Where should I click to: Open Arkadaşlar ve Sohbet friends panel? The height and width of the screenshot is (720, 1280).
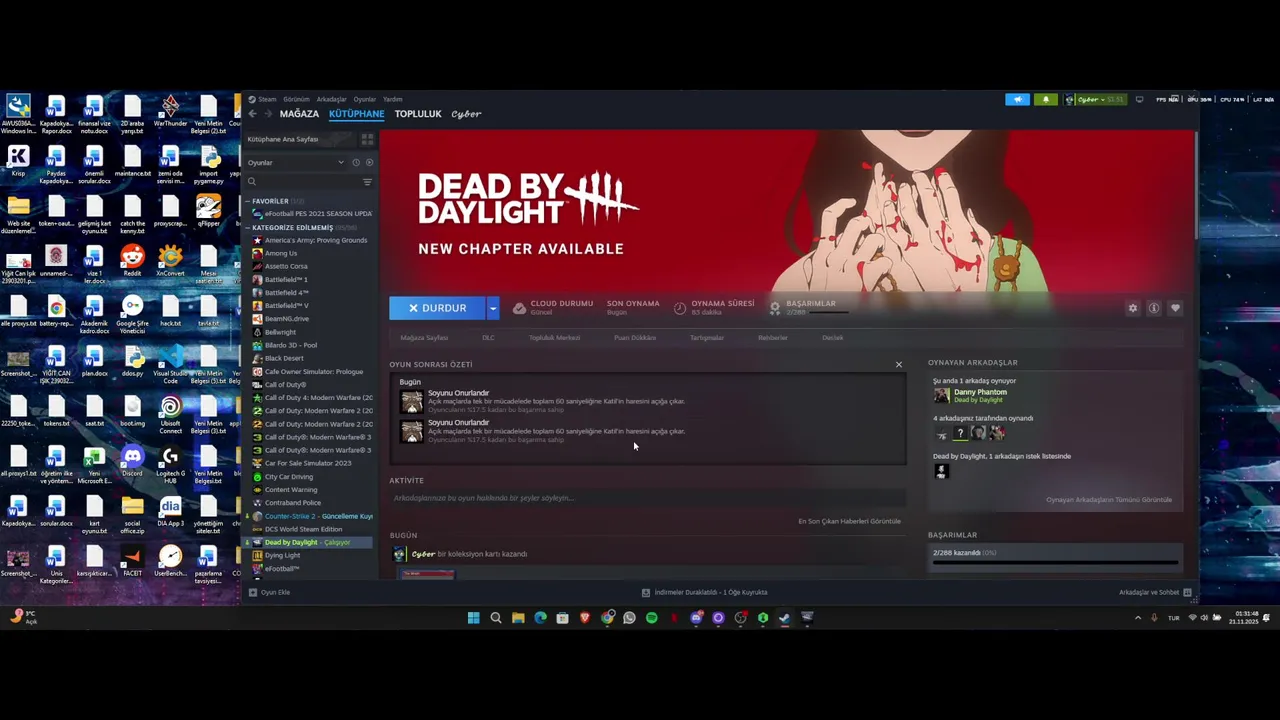(1155, 592)
